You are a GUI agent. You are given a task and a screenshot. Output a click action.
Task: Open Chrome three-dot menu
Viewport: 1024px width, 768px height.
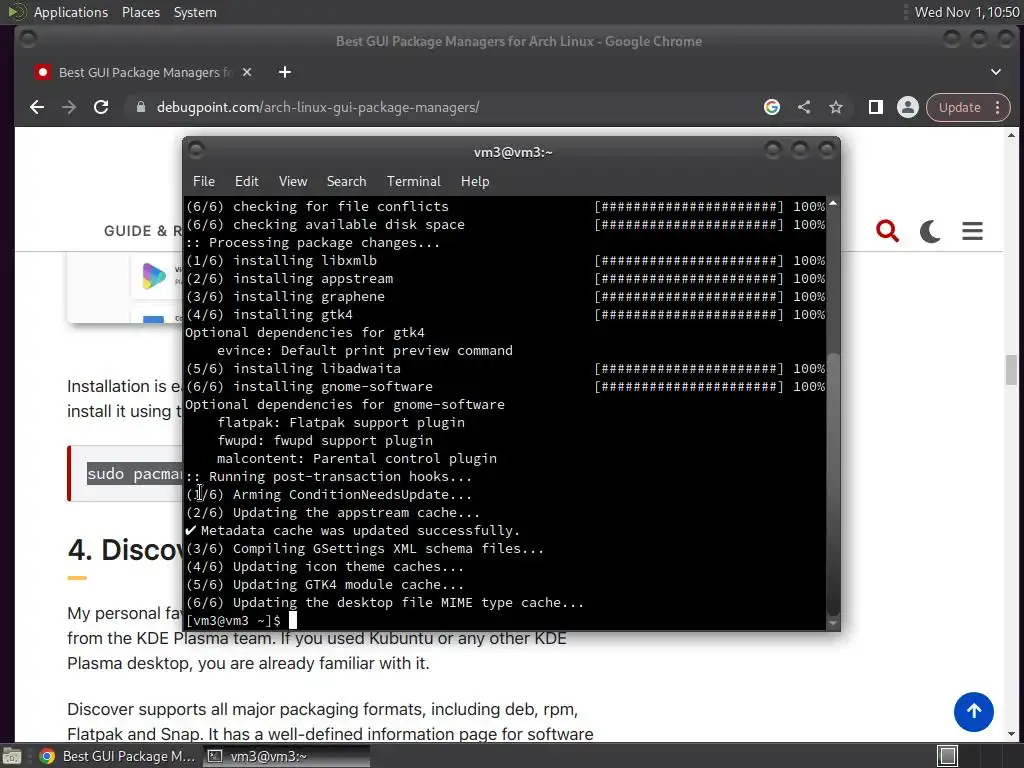[x=998, y=107]
